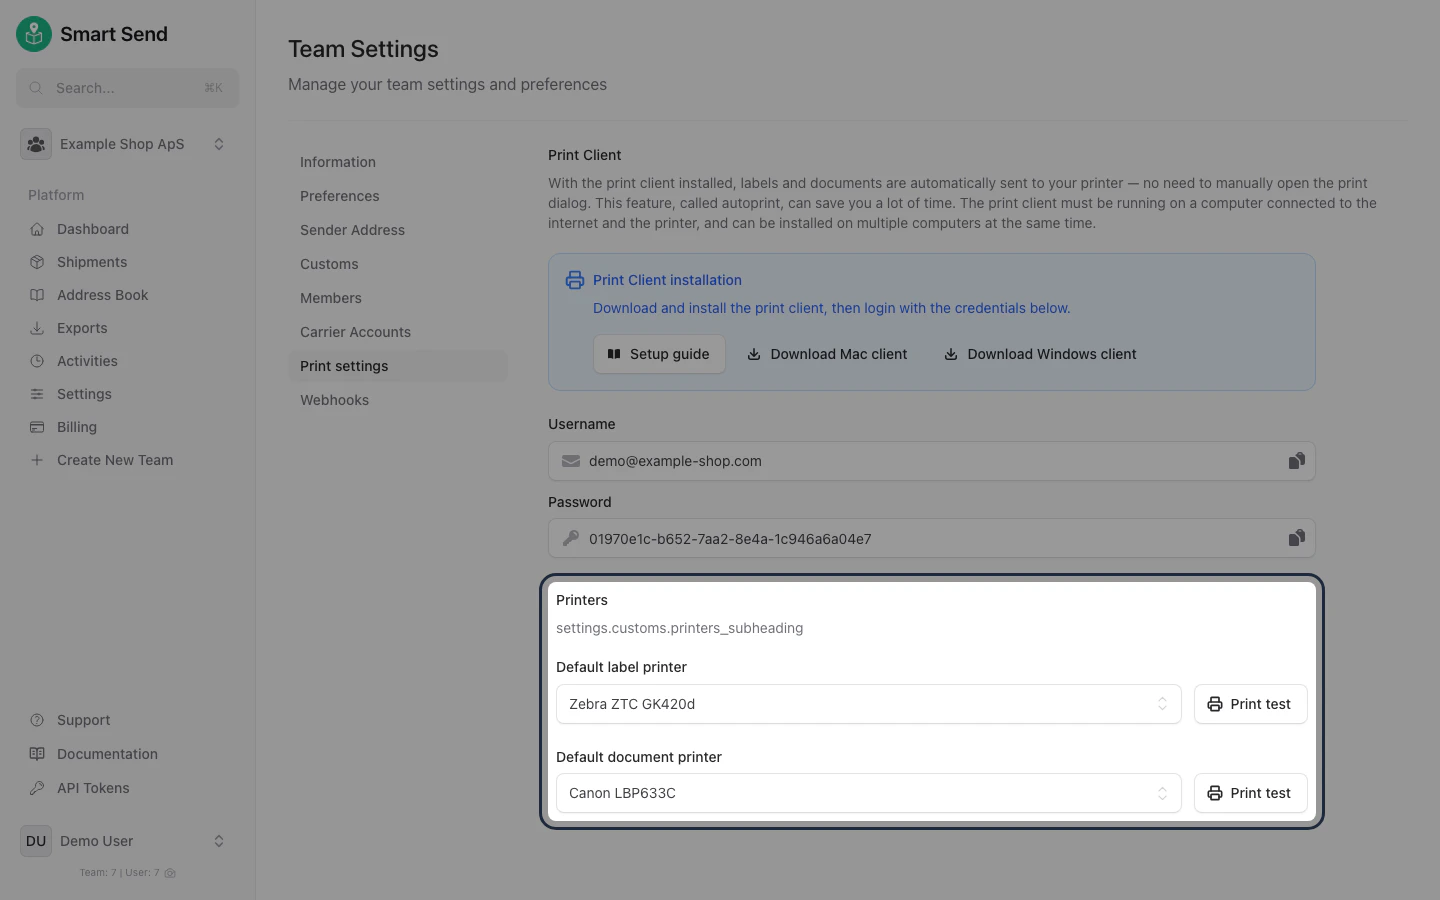Open the Address Book section
1440x900 pixels.
[x=102, y=295]
